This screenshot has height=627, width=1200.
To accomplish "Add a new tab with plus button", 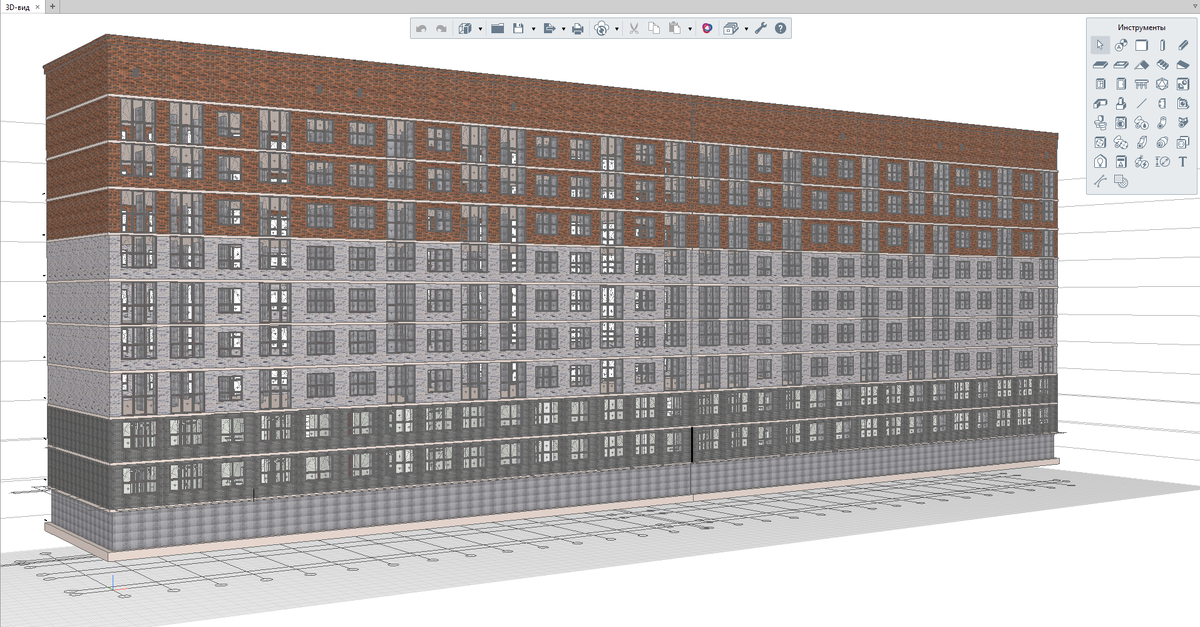I will point(53,6).
